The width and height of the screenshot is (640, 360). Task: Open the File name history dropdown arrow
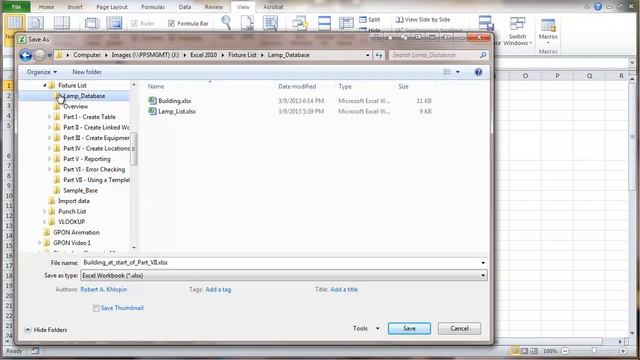483,263
